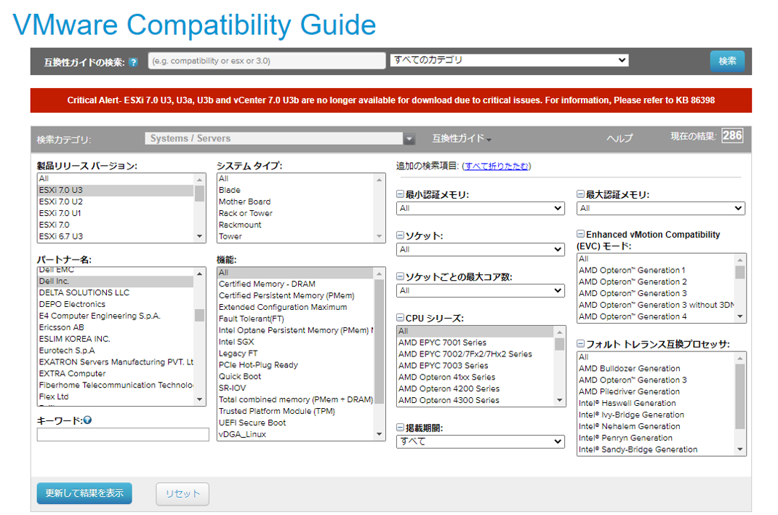This screenshot has width=778, height=515.
Task: Select AMD Bulldozer Generation FT processor
Action: tap(656, 369)
